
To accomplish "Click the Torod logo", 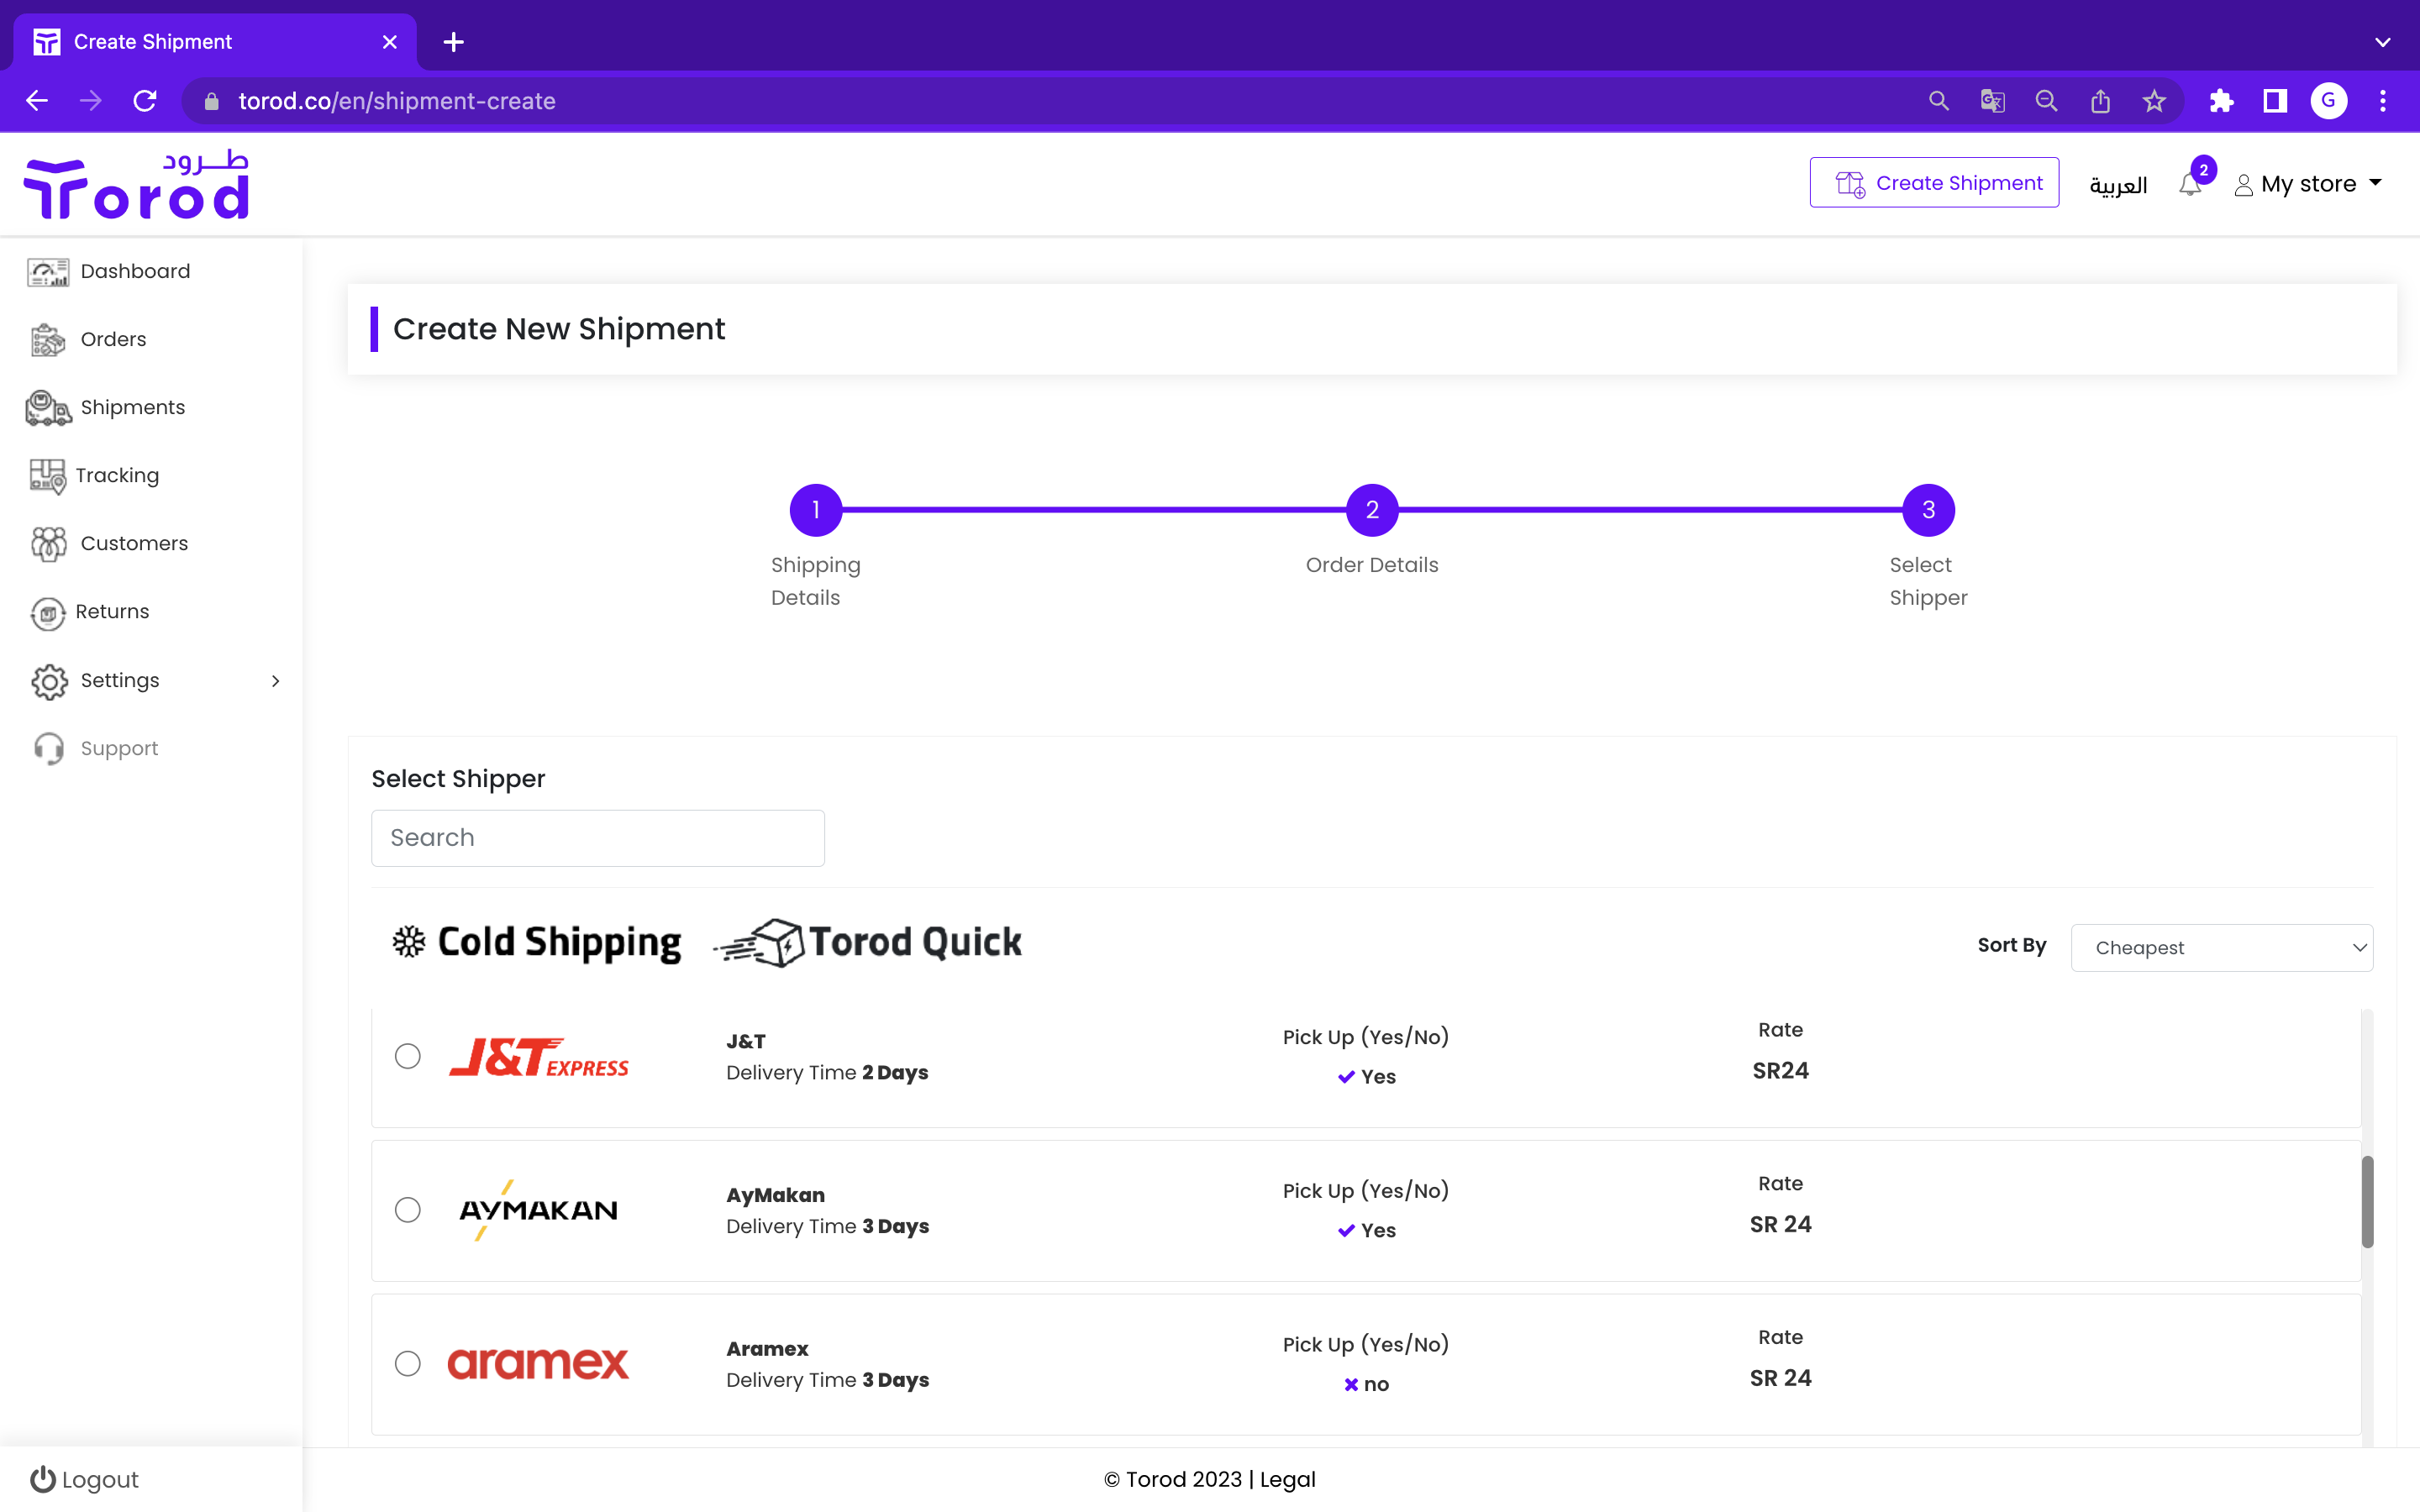I will [x=136, y=185].
